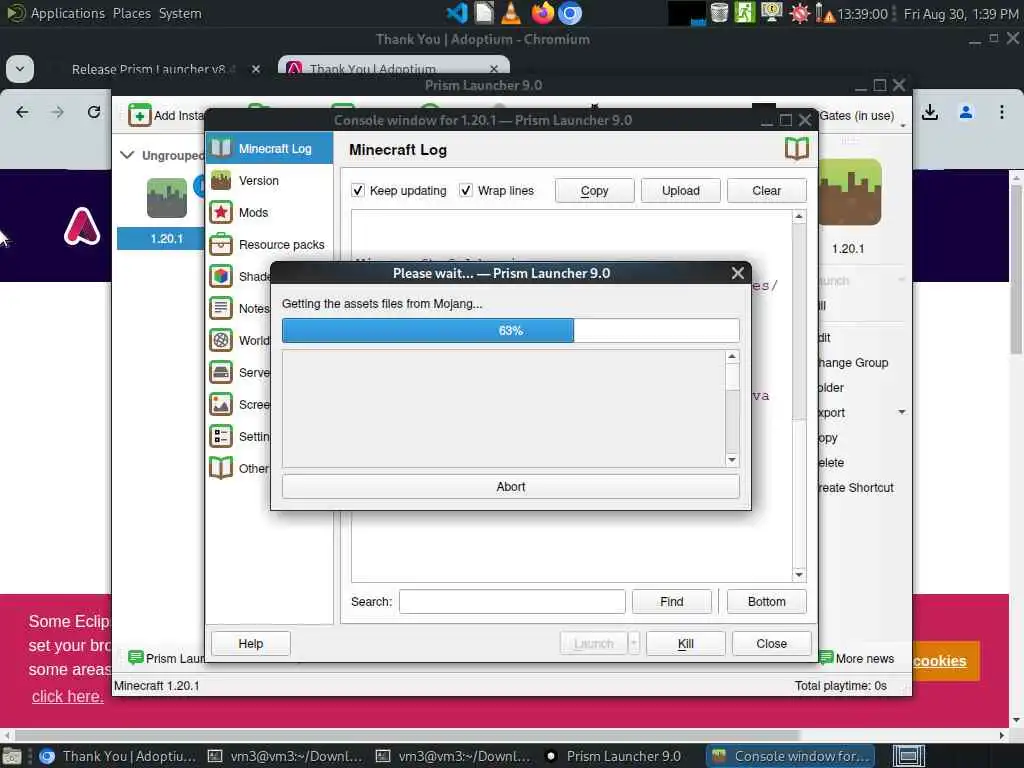Viewport: 1024px width, 768px height.
Task: Click the Version grass block icon
Action: [x=221, y=180]
